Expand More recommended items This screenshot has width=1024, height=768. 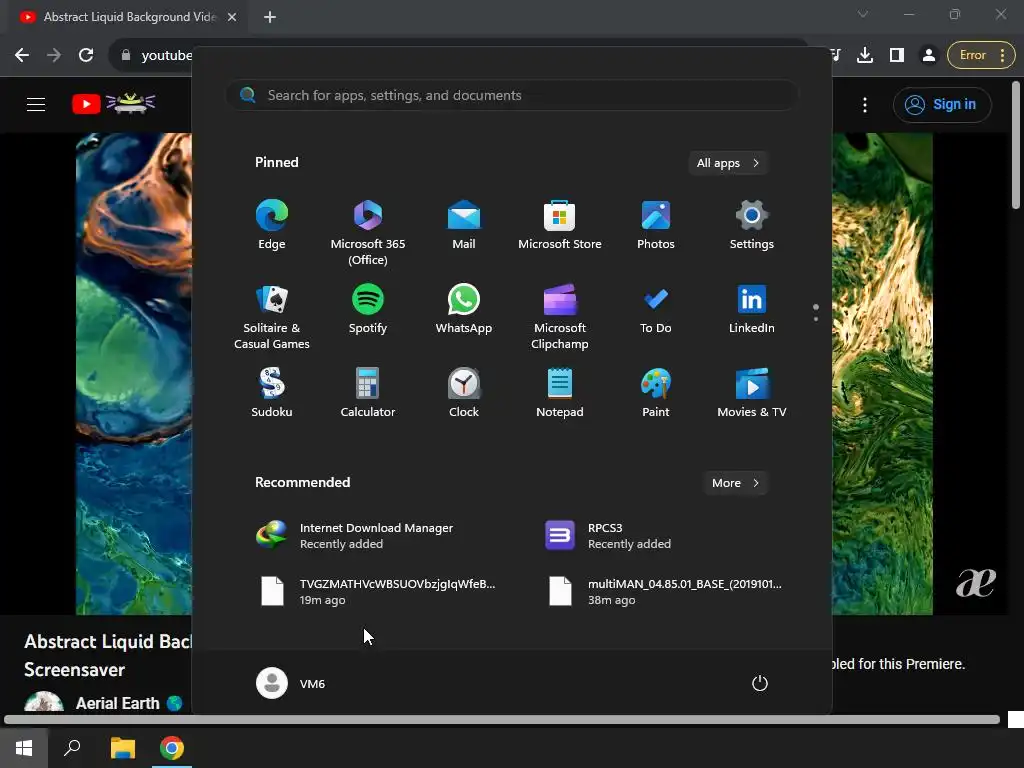[735, 483]
